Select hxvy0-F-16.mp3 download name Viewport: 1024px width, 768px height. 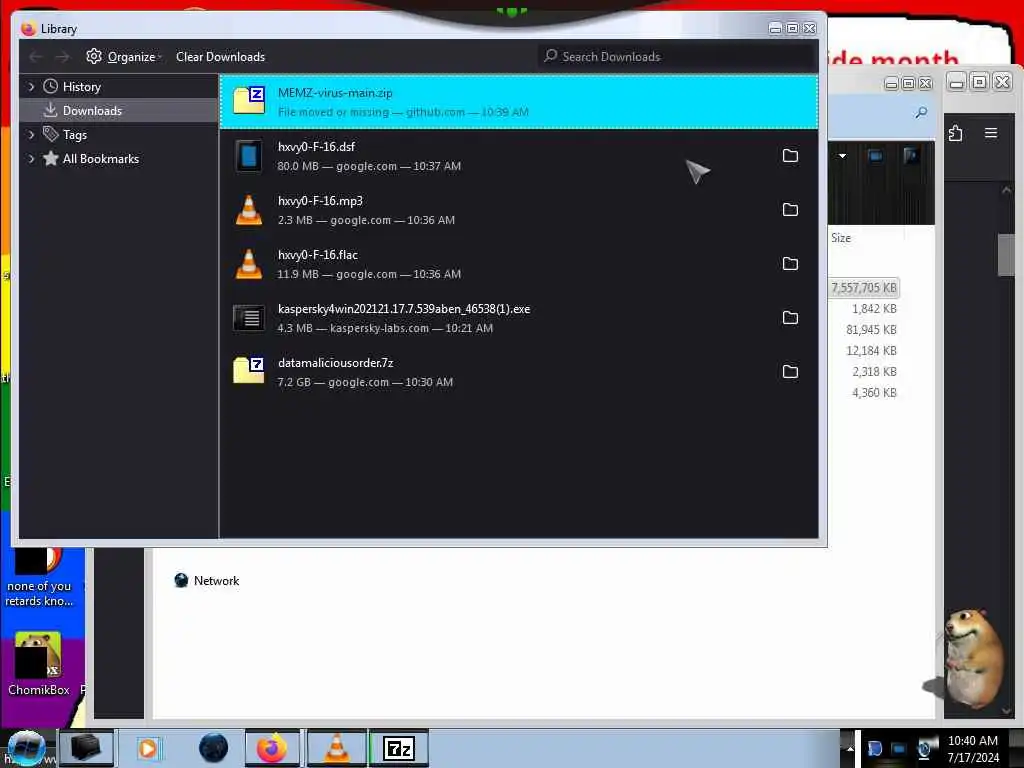(x=320, y=201)
